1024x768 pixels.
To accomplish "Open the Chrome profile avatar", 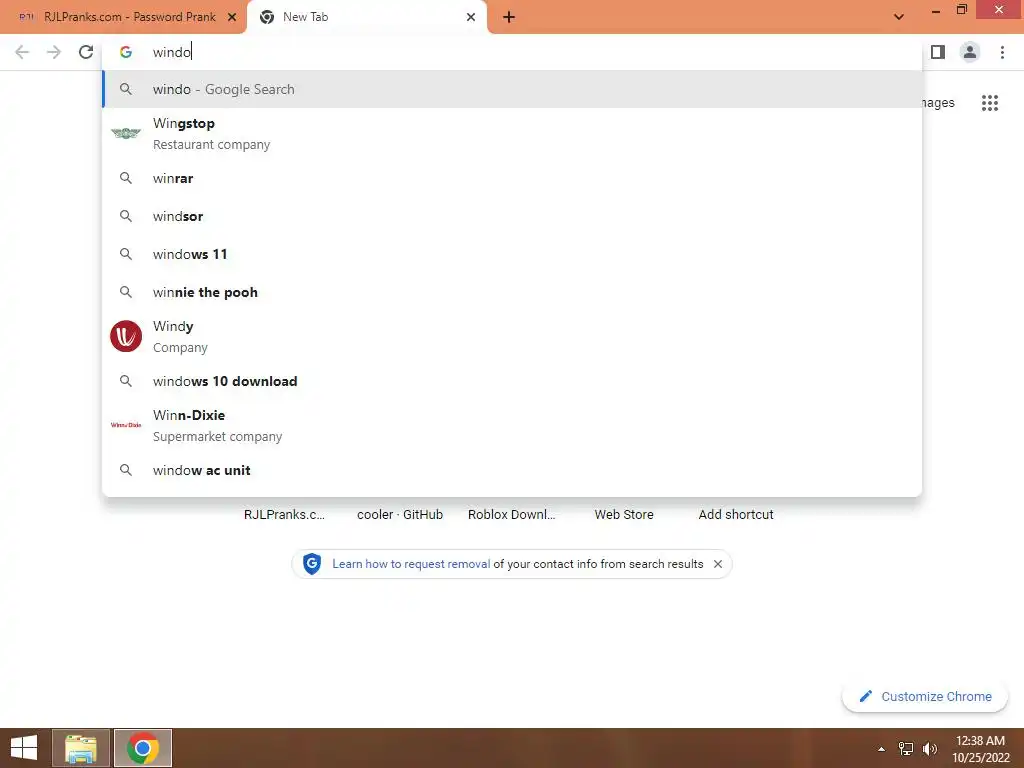I will click(x=970, y=52).
